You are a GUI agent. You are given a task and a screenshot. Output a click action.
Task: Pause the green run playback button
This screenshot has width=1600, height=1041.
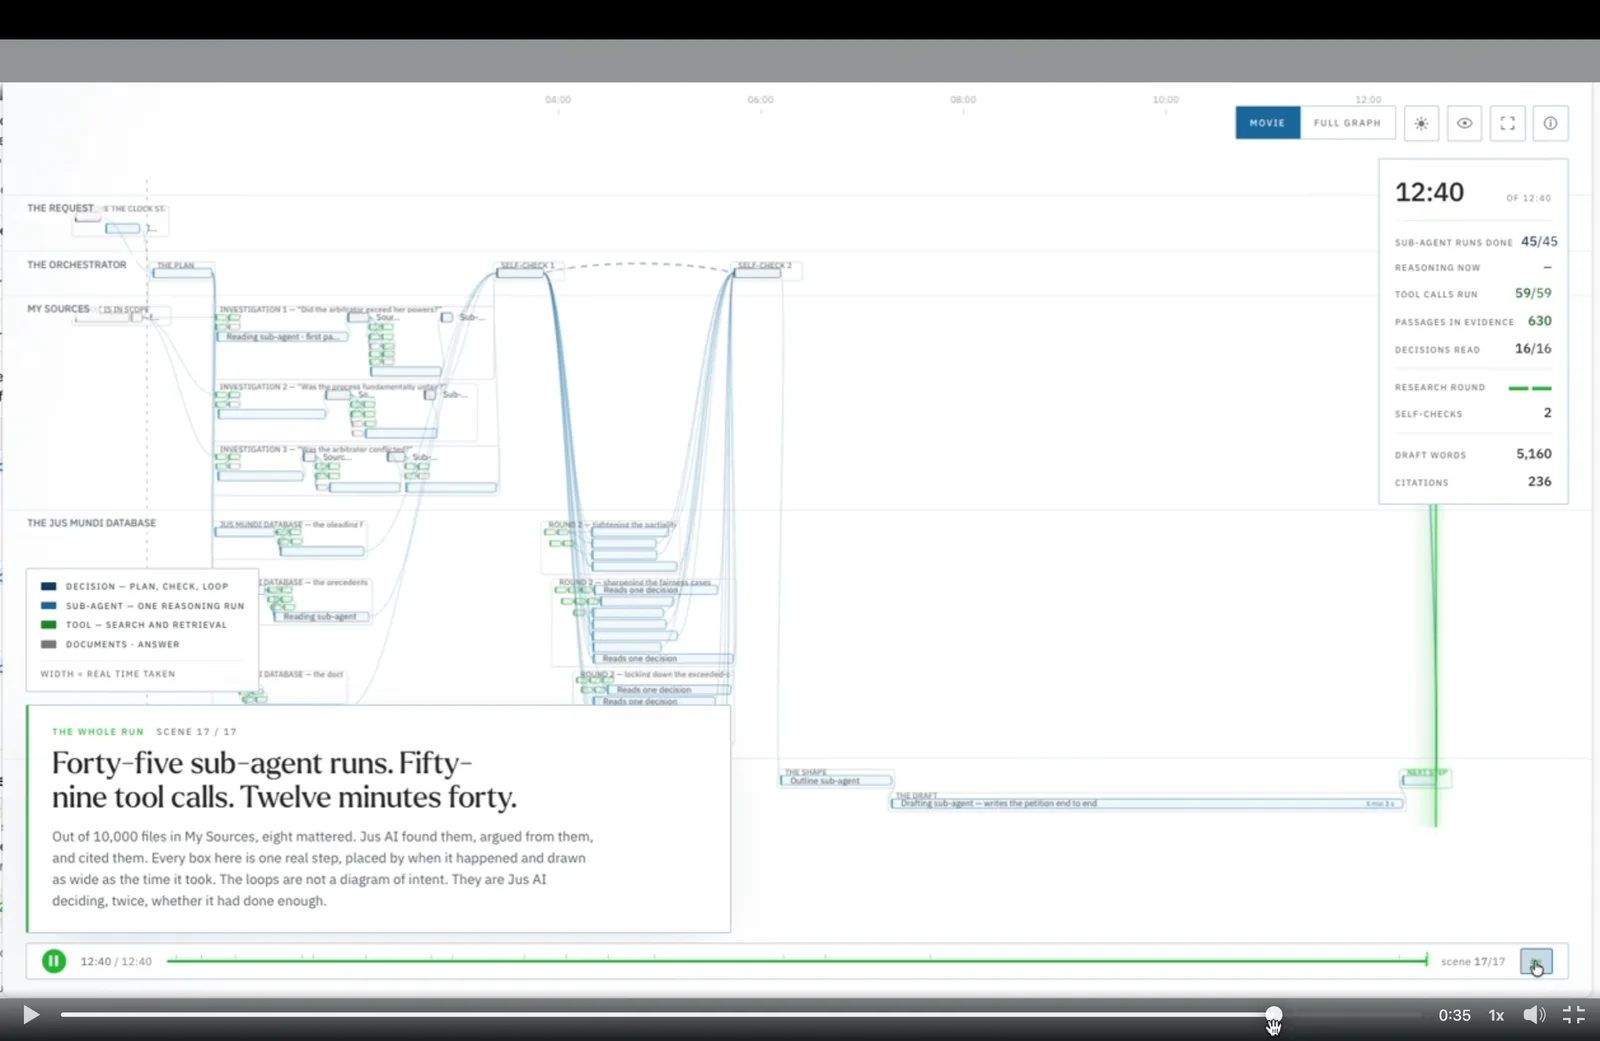(54, 961)
